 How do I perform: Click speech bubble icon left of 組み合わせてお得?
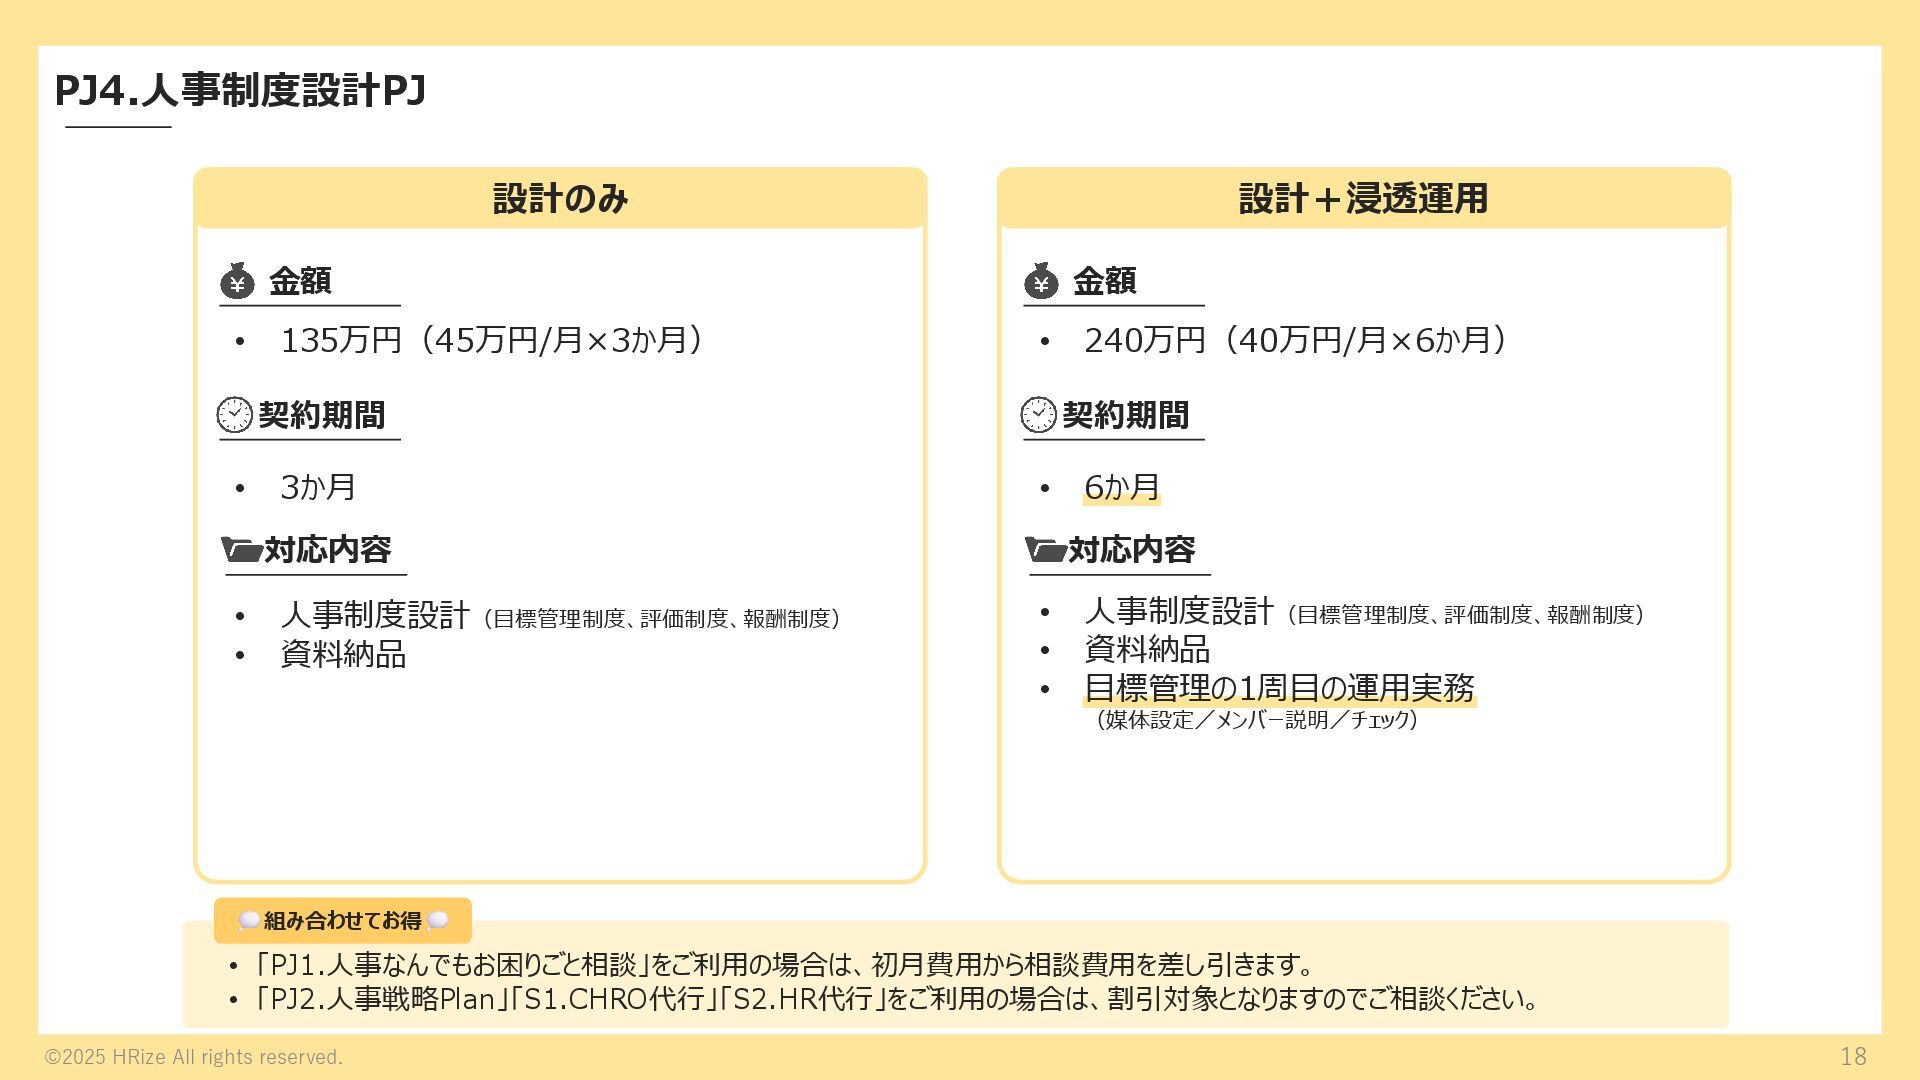coord(249,921)
